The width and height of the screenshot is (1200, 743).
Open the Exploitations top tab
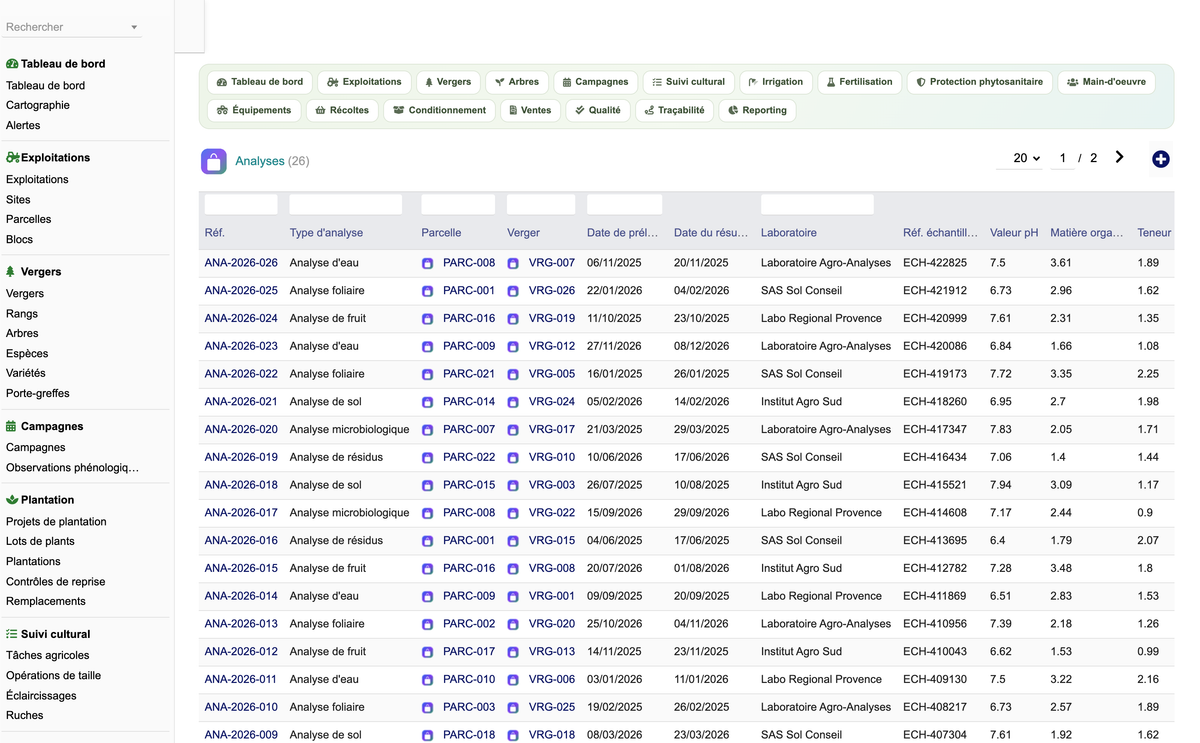(365, 82)
